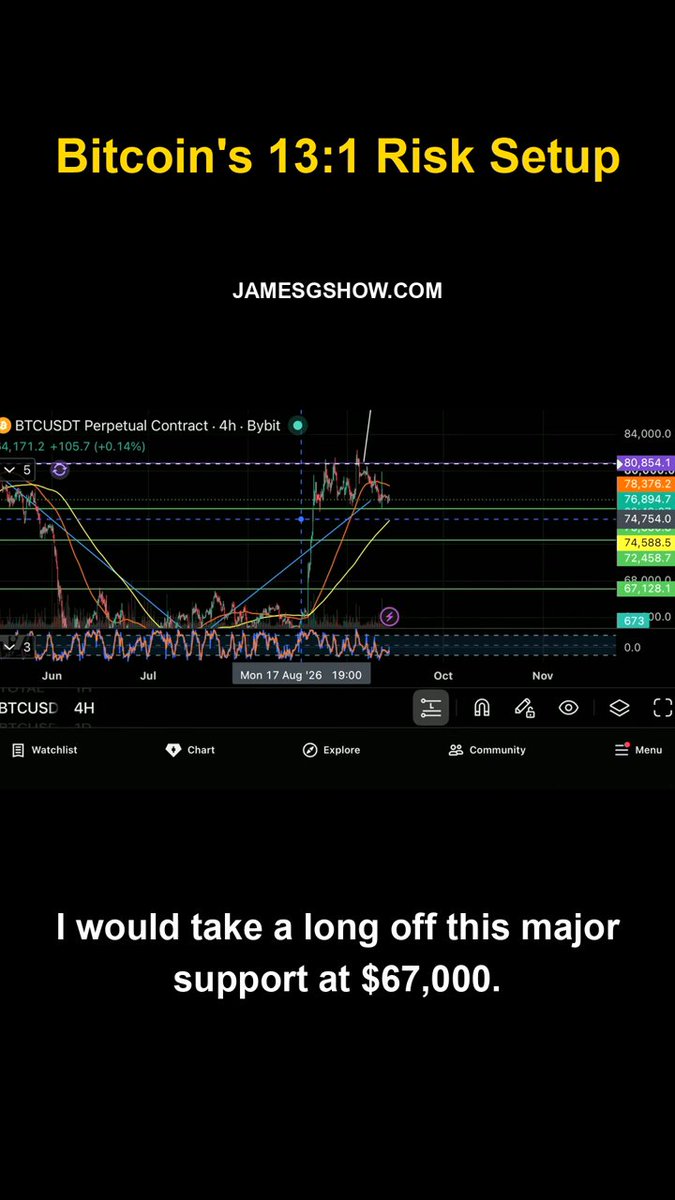Click the Oct label on time axis
The image size is (675, 1200).
tap(443, 676)
